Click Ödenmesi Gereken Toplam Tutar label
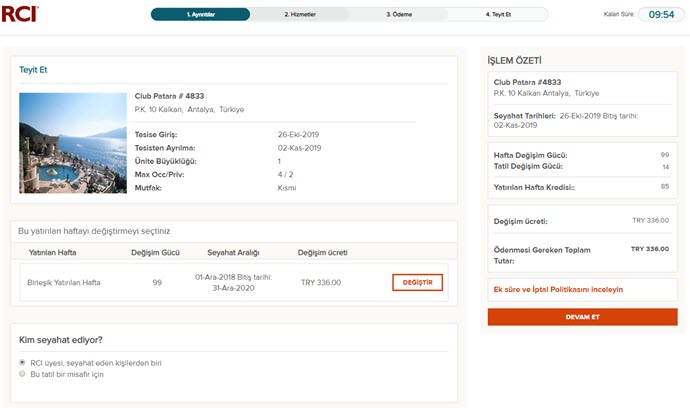Viewport: 690px width, 408px height. 542,255
